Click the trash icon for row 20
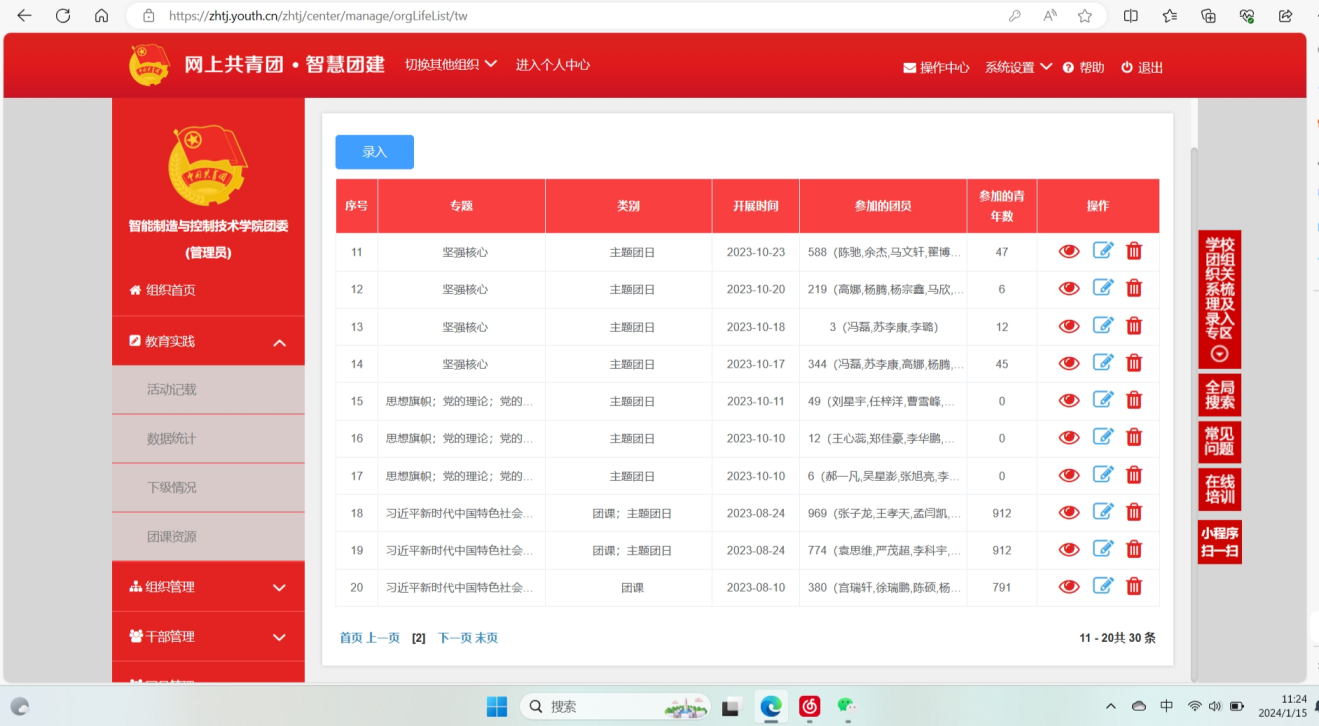The height and width of the screenshot is (726, 1319). pyautogui.click(x=1134, y=587)
